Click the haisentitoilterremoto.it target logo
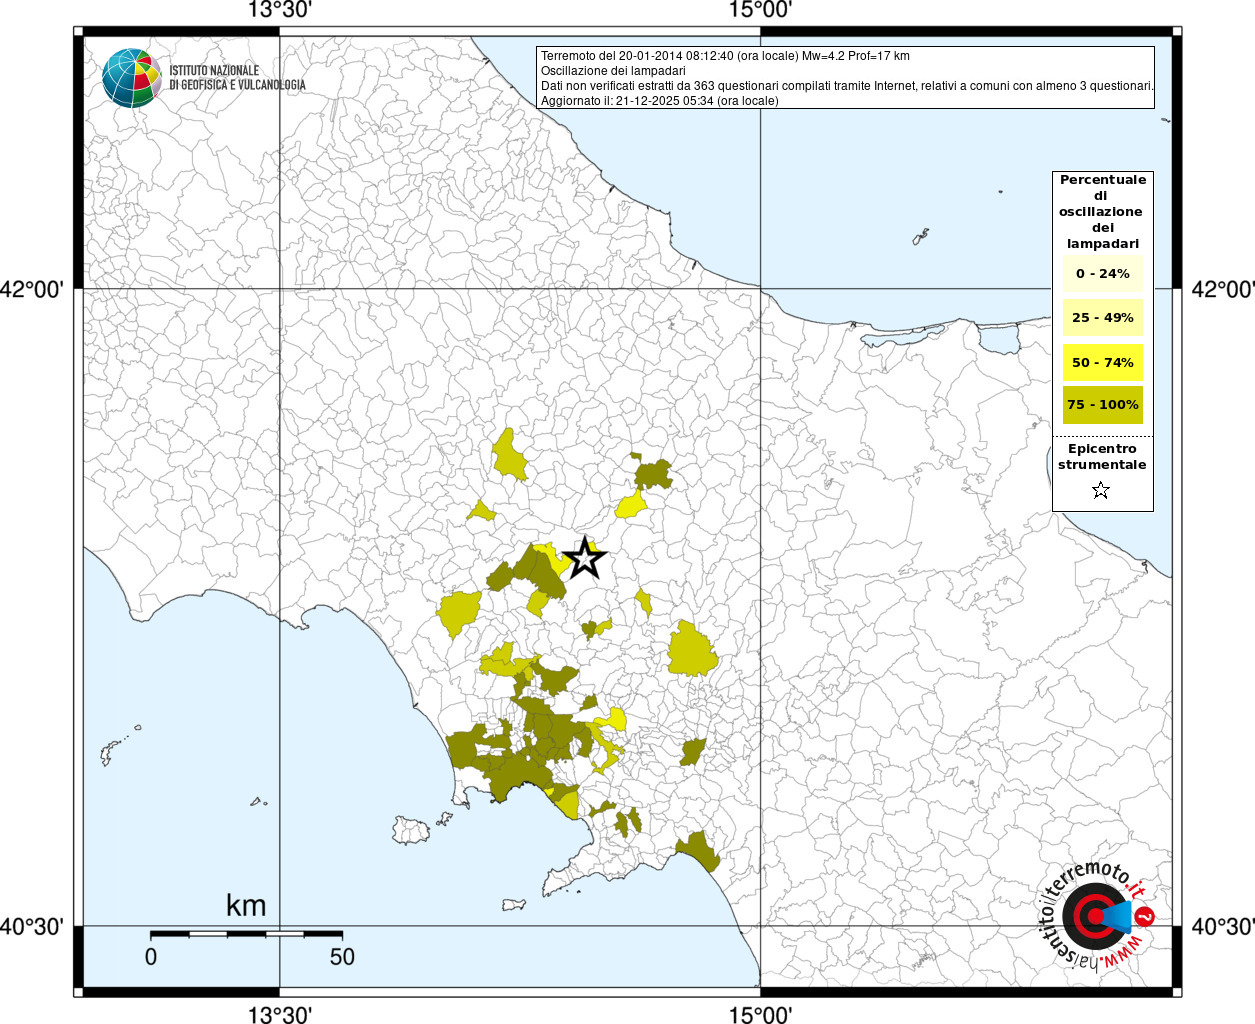1255x1024 pixels. click(x=1097, y=915)
